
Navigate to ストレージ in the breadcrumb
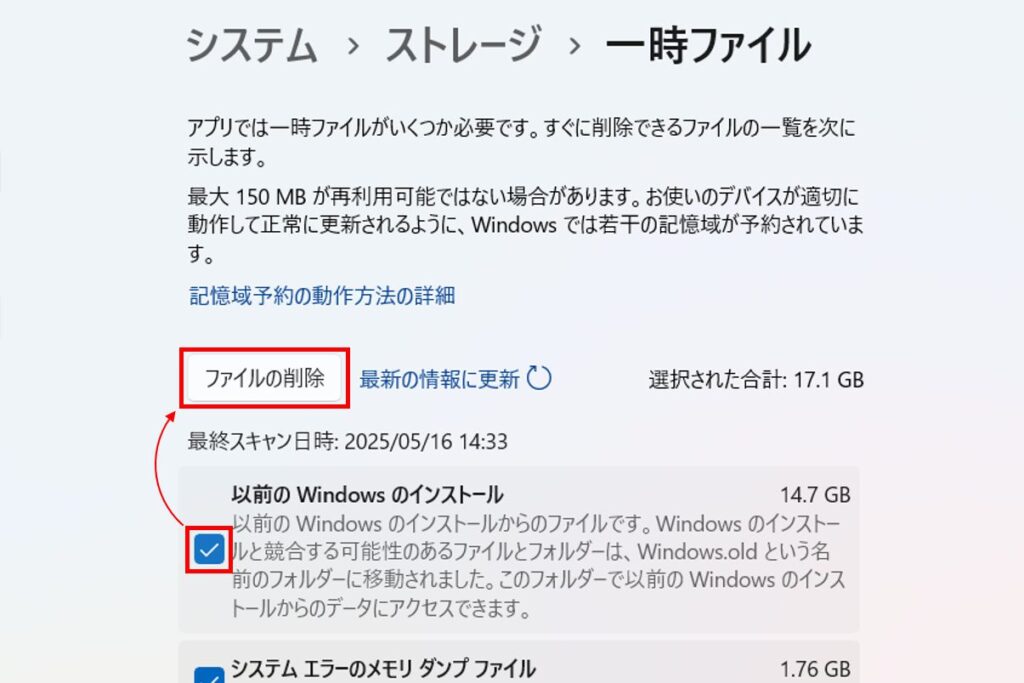click(x=462, y=45)
